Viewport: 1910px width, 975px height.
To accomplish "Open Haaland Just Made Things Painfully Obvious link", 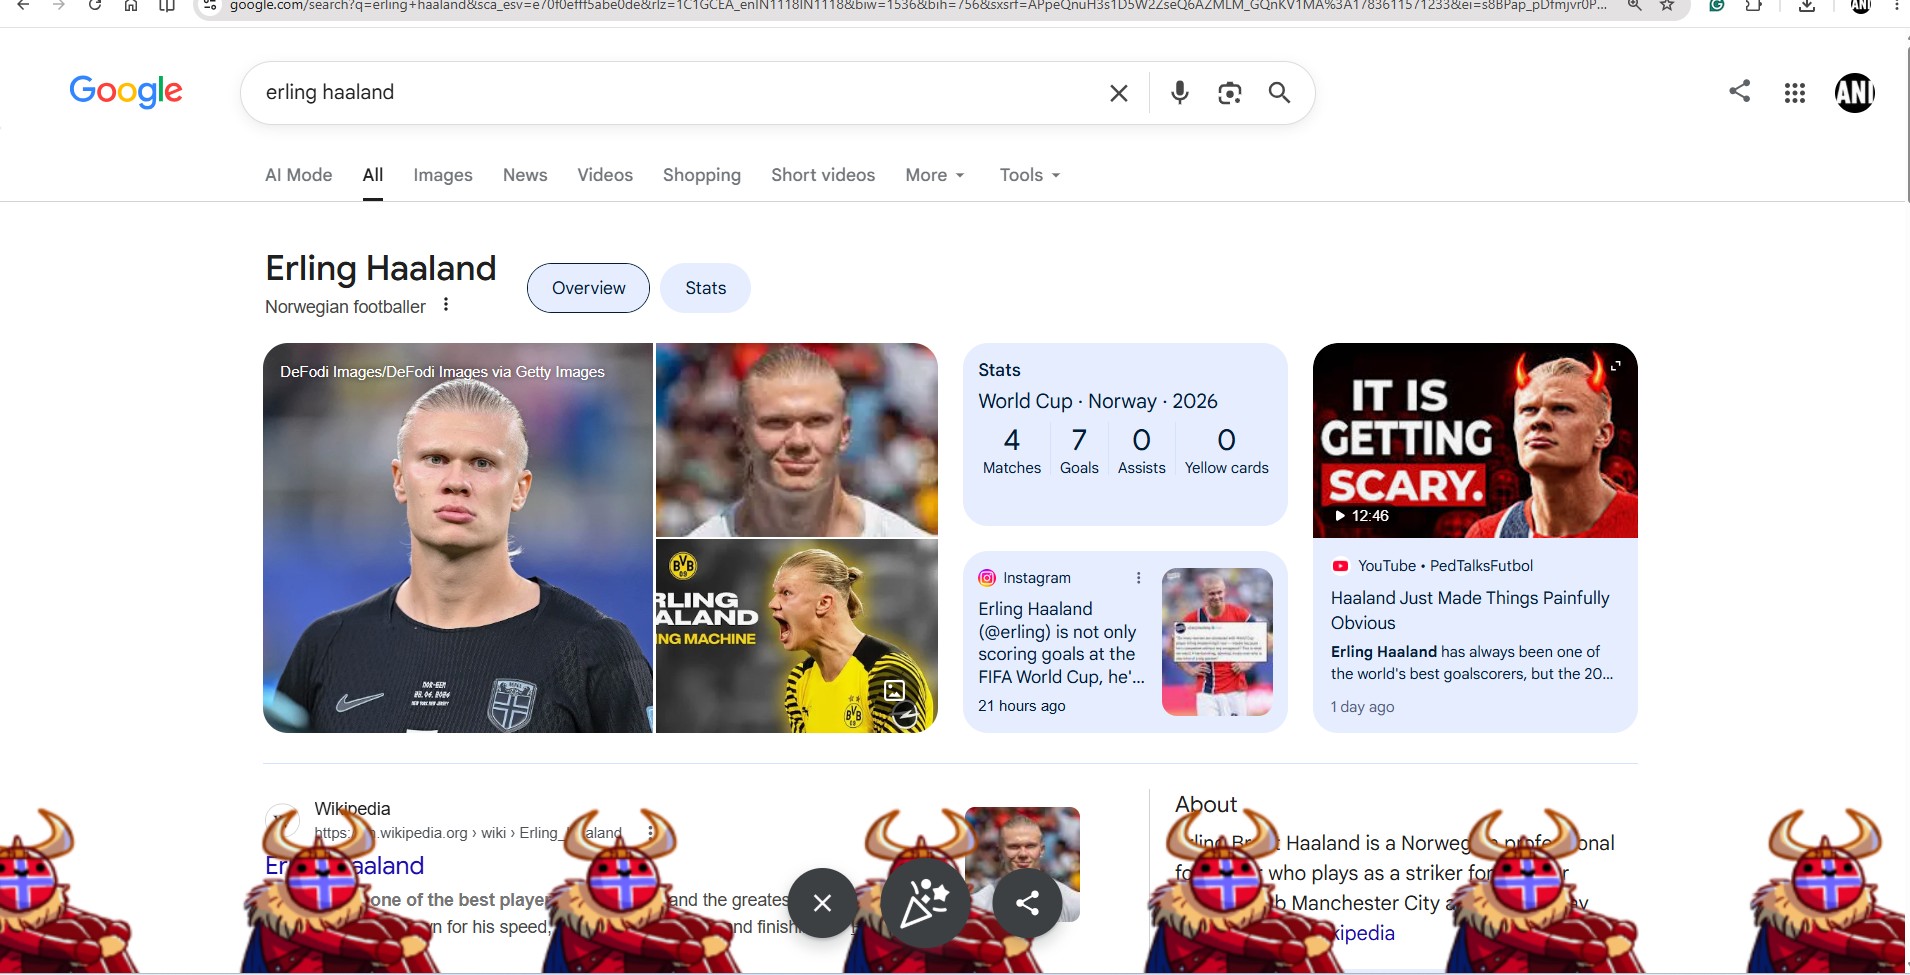I will click(x=1470, y=610).
